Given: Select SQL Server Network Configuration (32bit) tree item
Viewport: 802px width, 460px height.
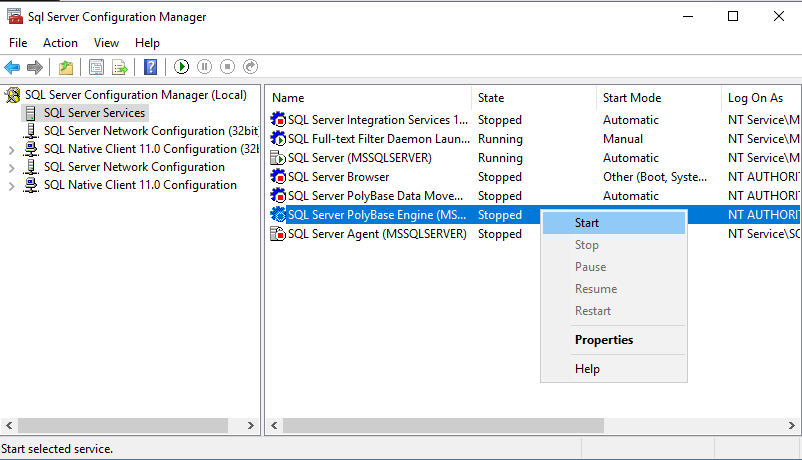Looking at the screenshot, I should 151,131.
